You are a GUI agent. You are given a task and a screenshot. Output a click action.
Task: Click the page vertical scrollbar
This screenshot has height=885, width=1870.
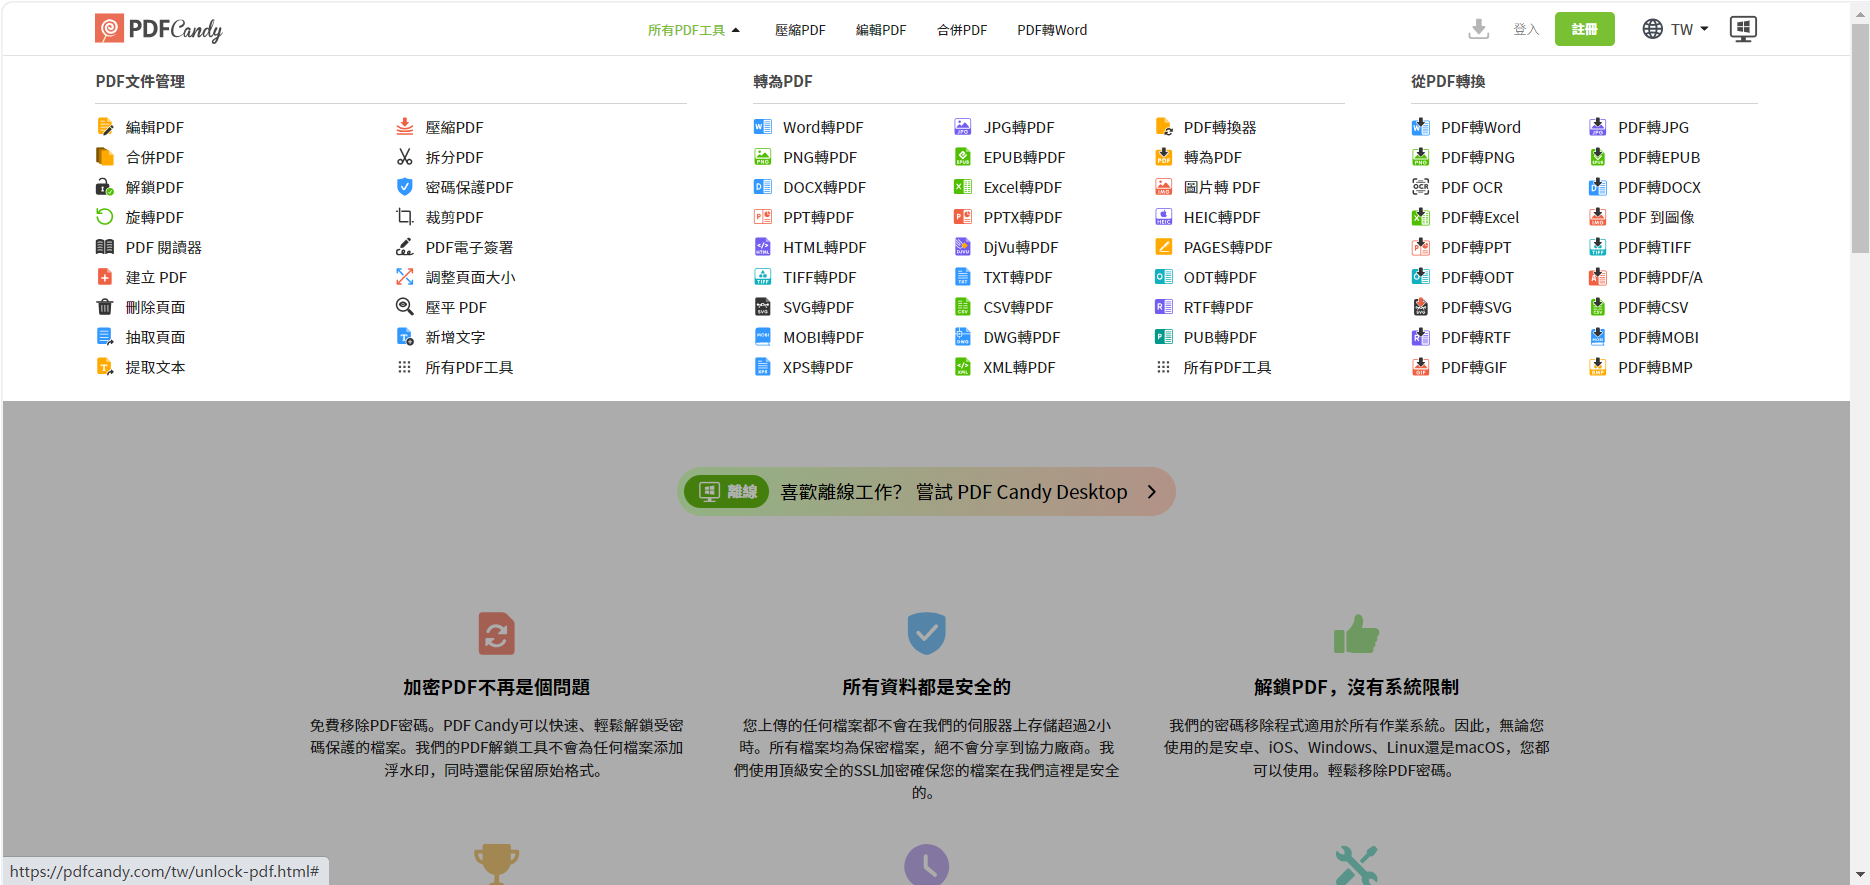tap(1860, 140)
